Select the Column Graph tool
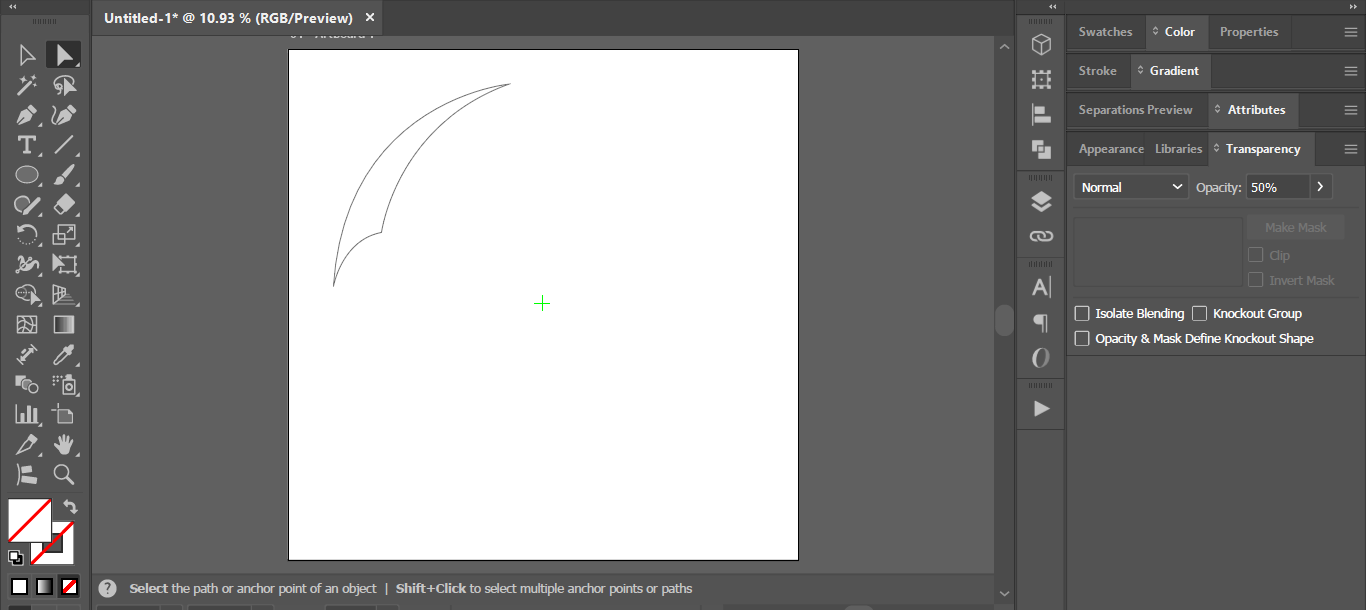 click(x=27, y=414)
